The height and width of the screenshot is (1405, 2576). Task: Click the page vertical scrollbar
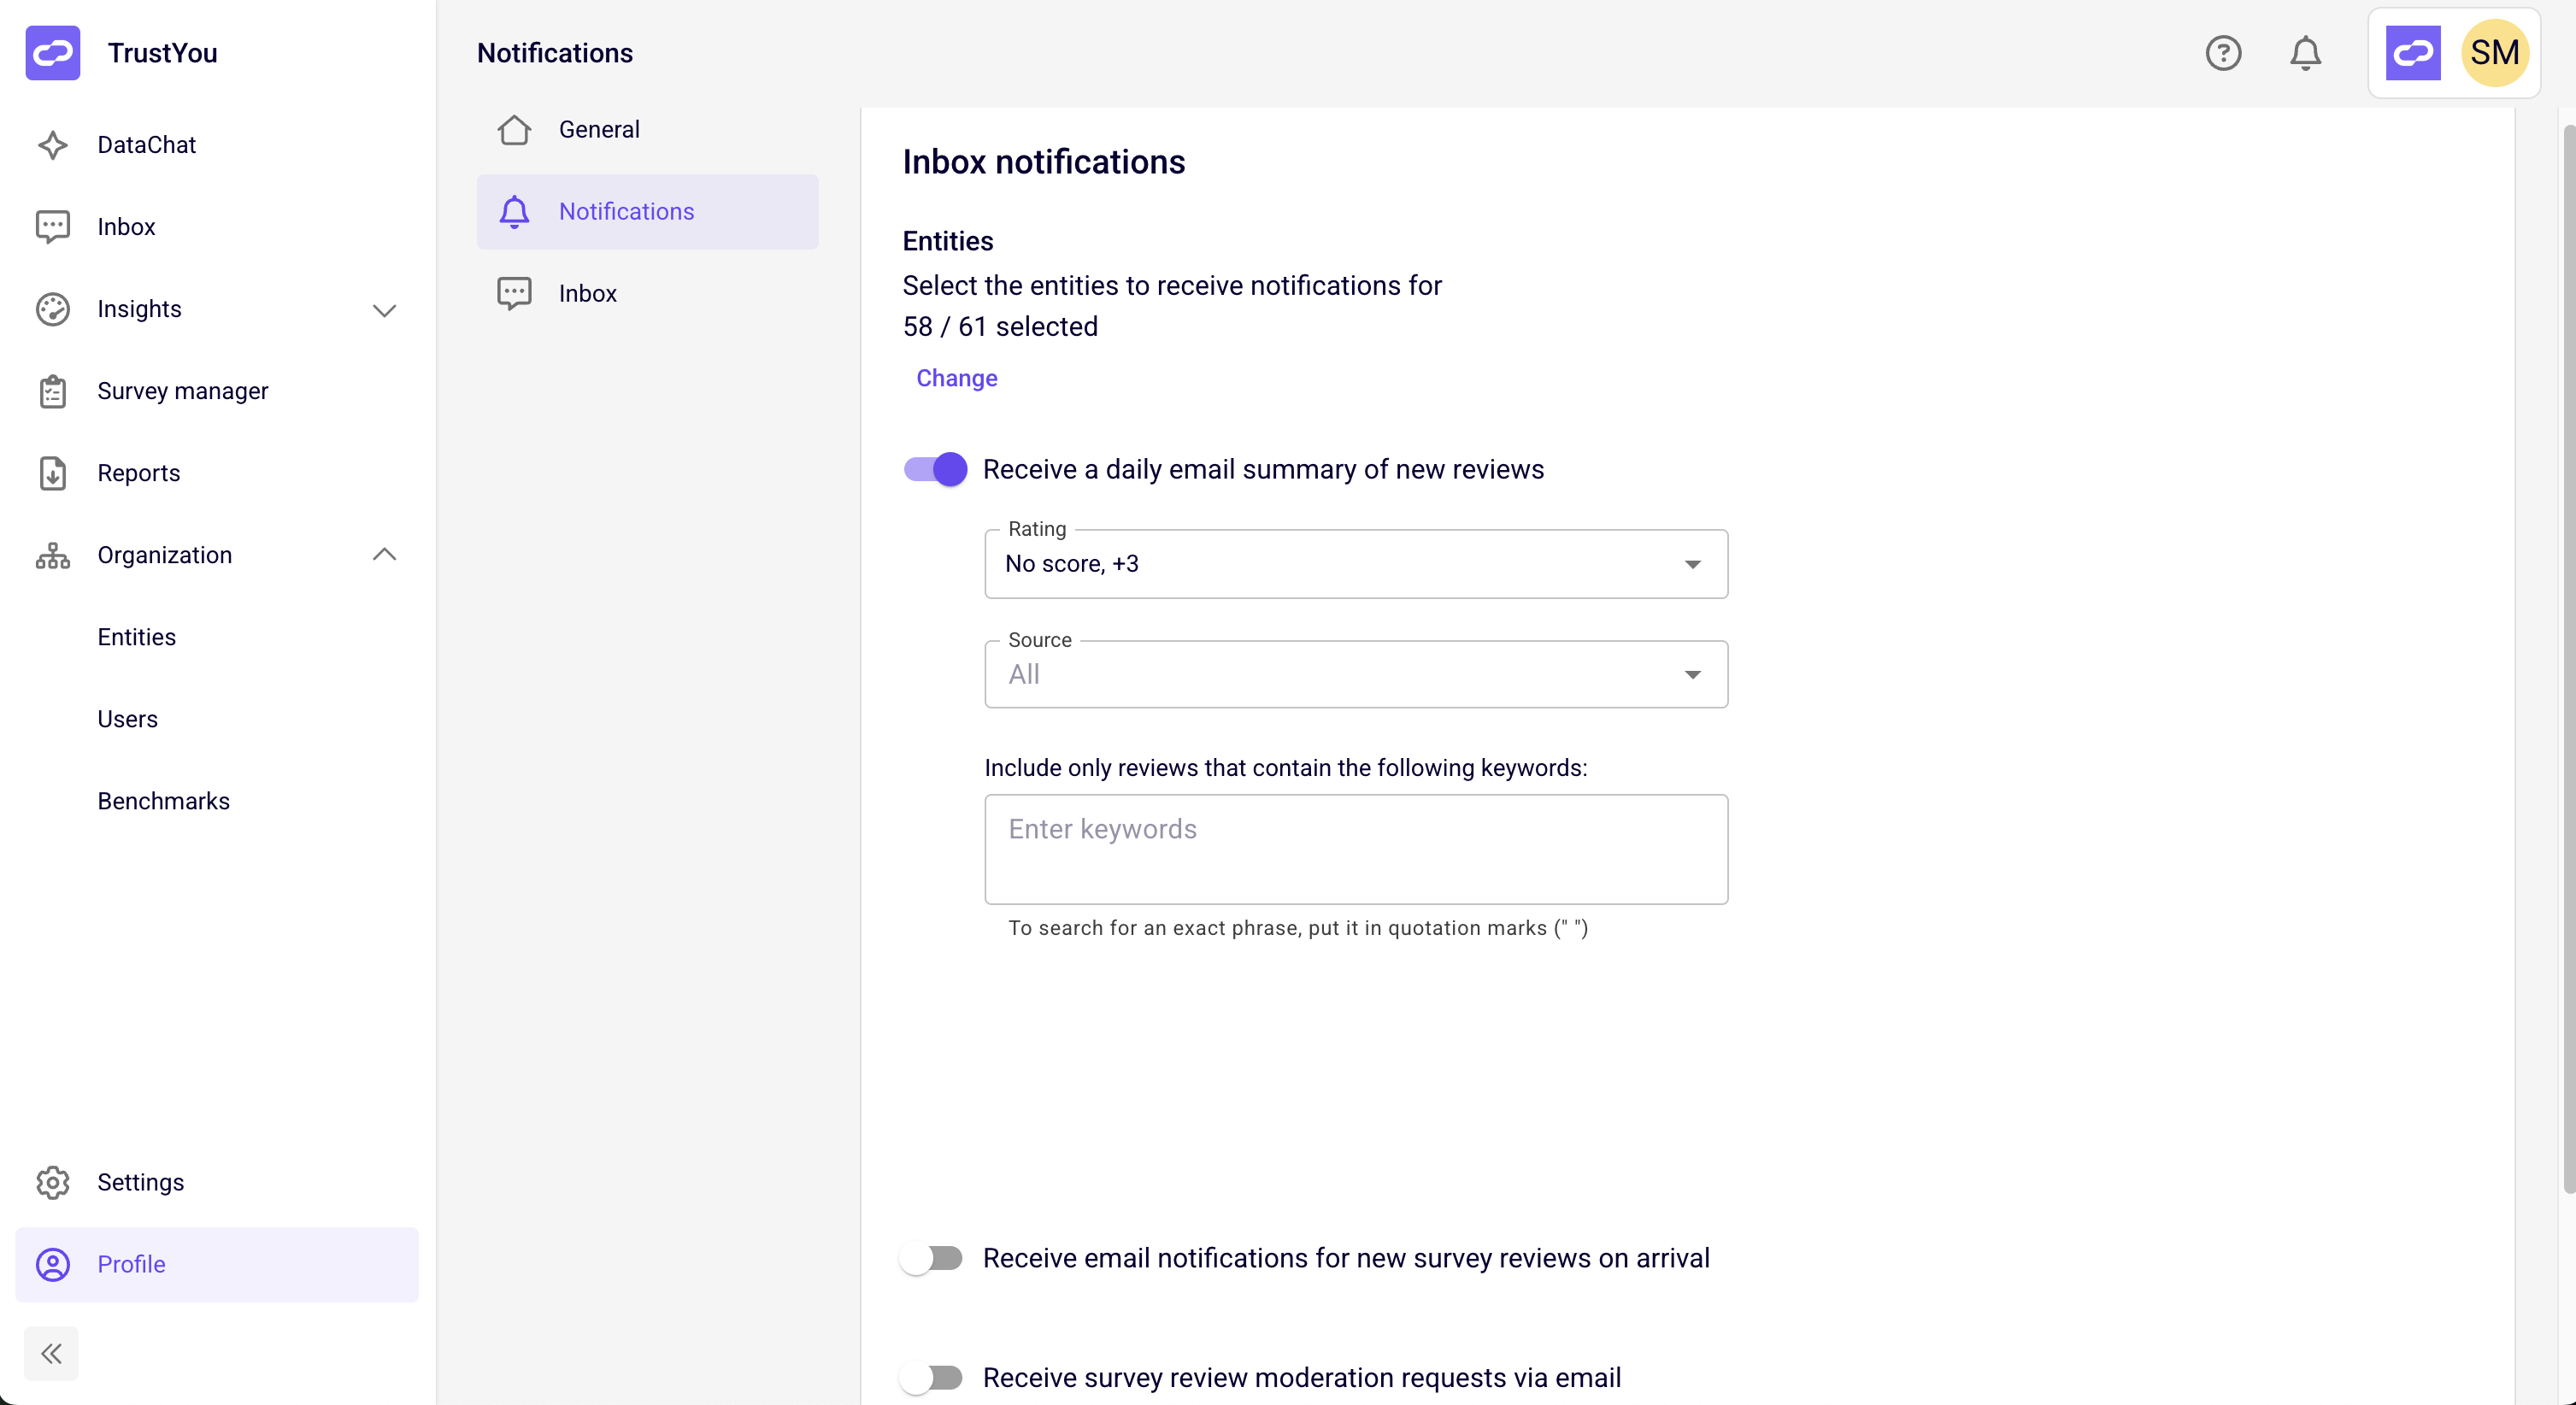[2568, 657]
